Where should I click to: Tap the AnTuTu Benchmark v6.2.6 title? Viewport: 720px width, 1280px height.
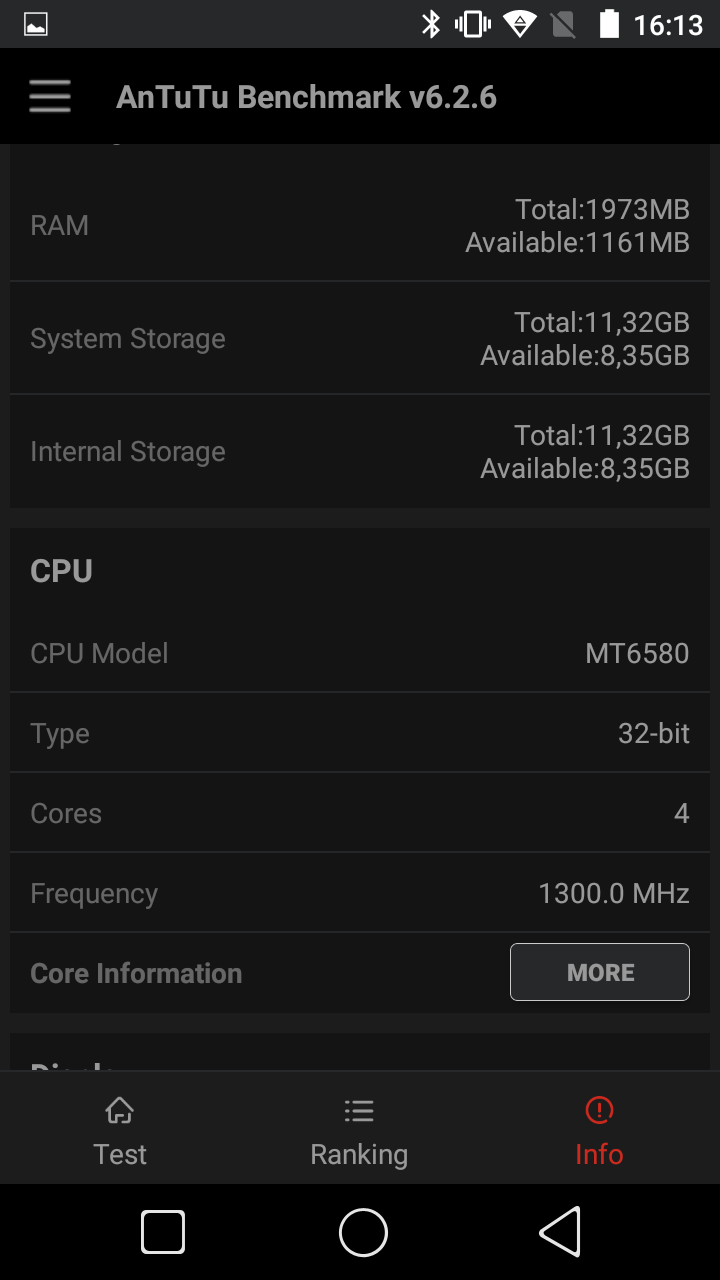[x=306, y=97]
